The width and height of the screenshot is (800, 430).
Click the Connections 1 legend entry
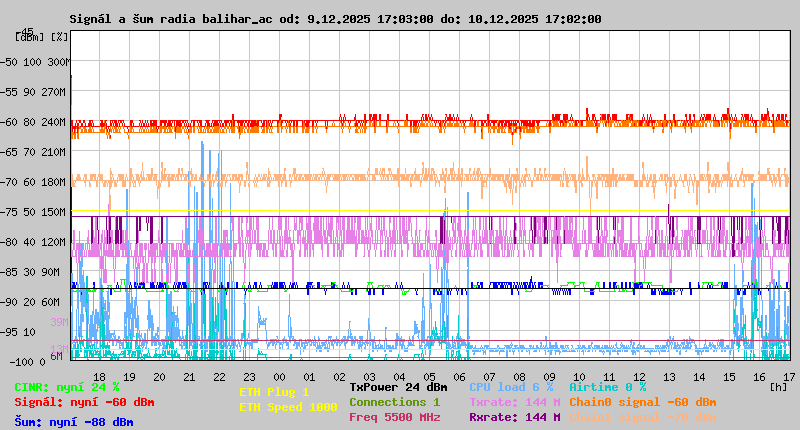[394, 402]
